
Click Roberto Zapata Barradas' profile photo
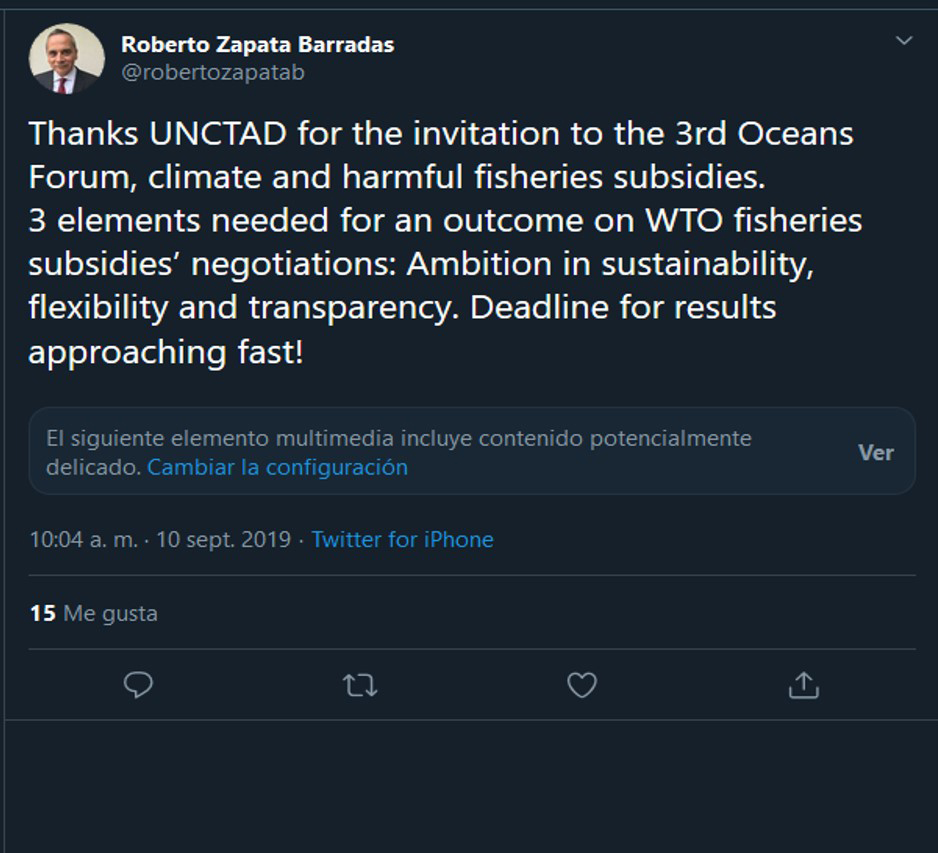coord(67,58)
